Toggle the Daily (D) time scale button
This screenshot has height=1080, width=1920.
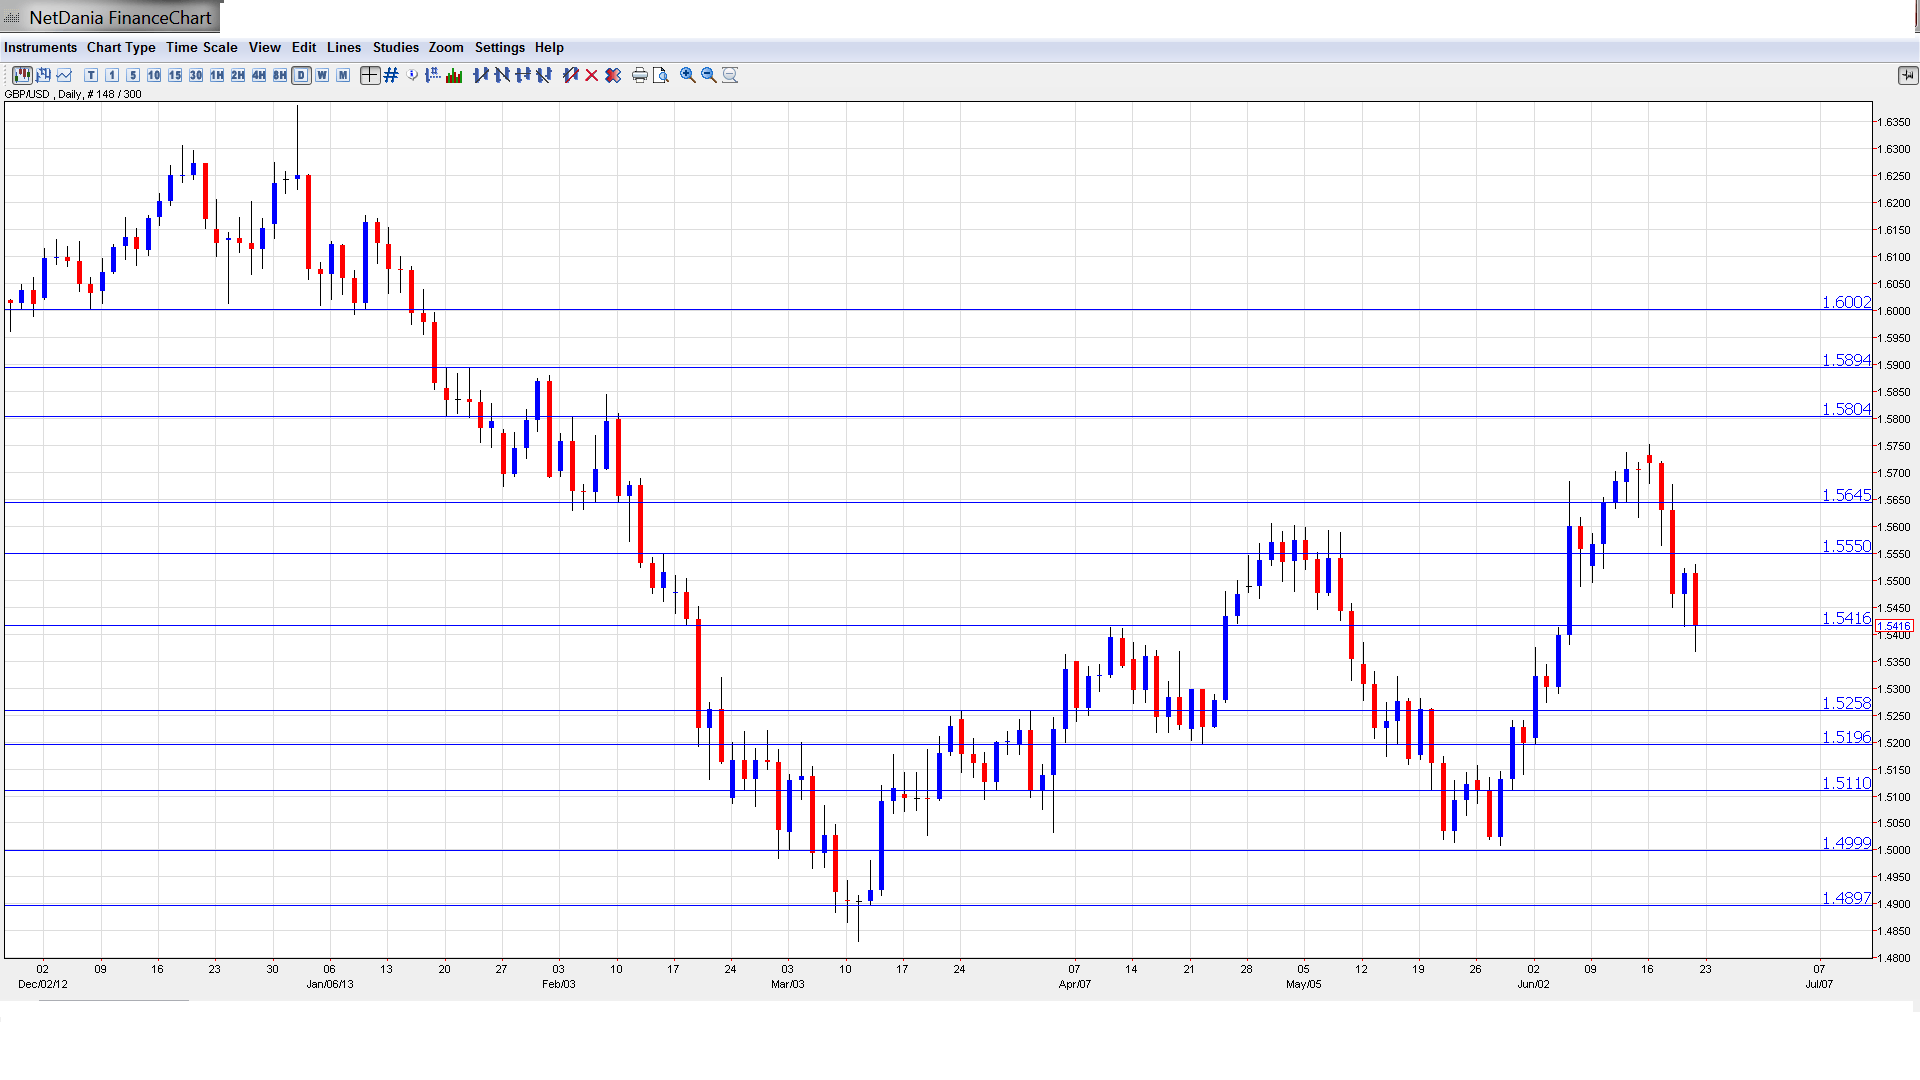(301, 75)
